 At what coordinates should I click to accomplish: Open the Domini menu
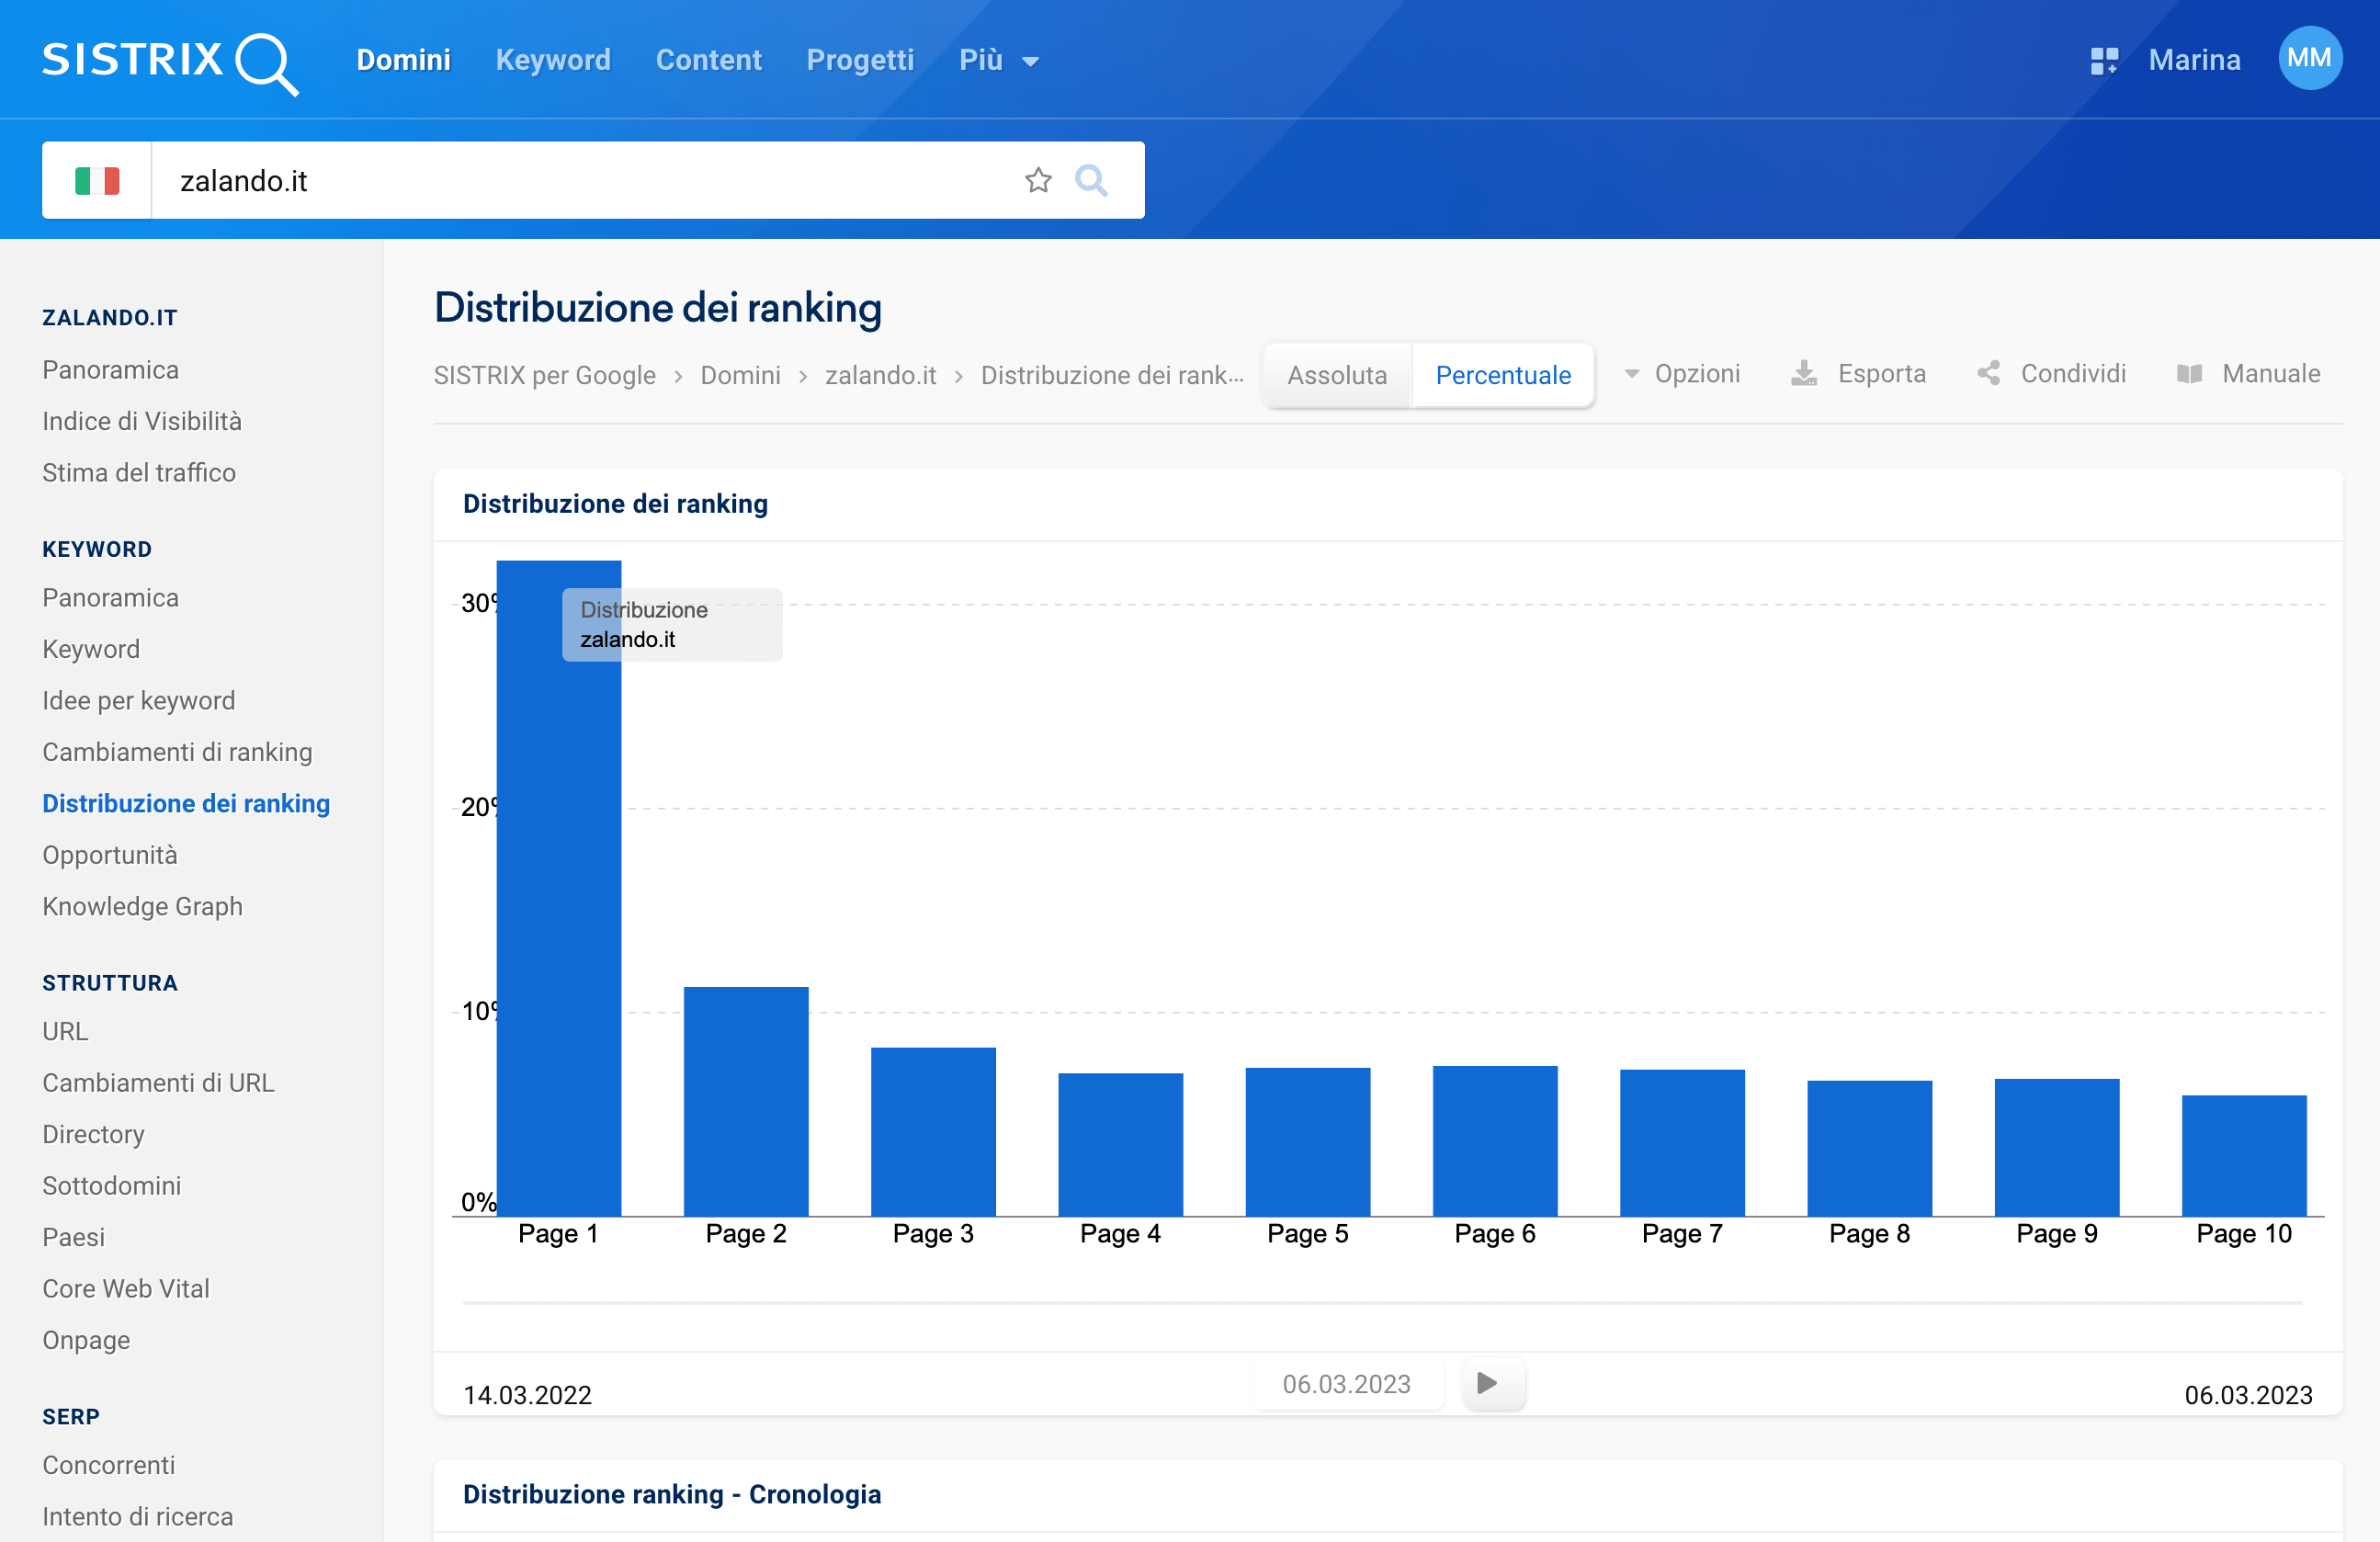coord(403,60)
